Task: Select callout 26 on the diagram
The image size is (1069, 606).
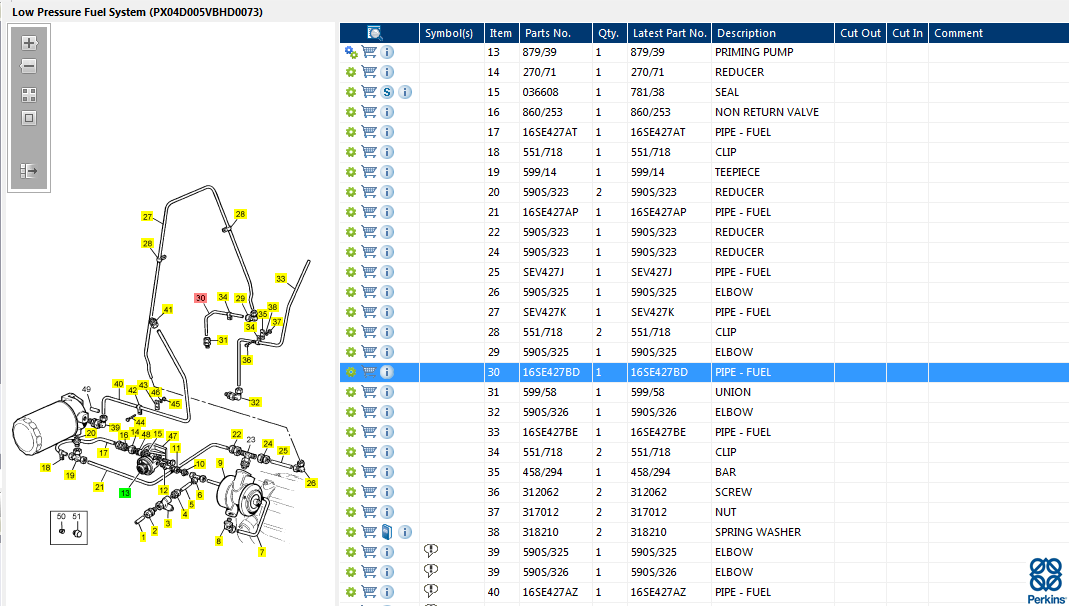Action: [x=312, y=483]
